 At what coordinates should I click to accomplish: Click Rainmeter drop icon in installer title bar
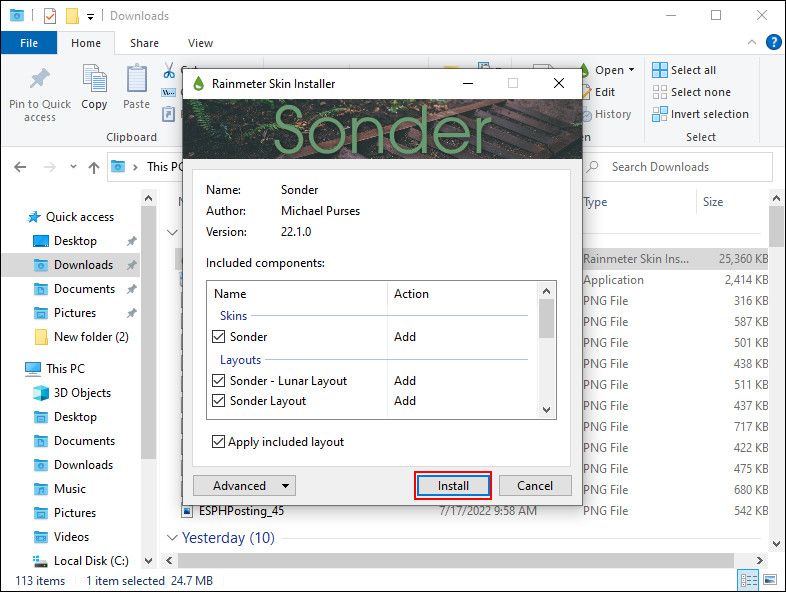(x=199, y=83)
